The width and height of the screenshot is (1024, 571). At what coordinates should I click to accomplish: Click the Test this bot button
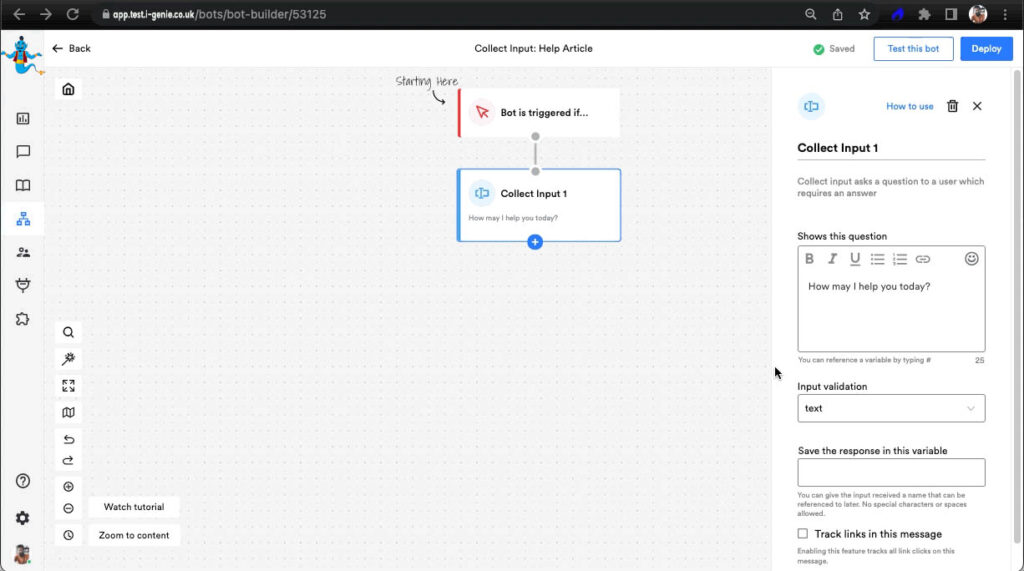913,49
